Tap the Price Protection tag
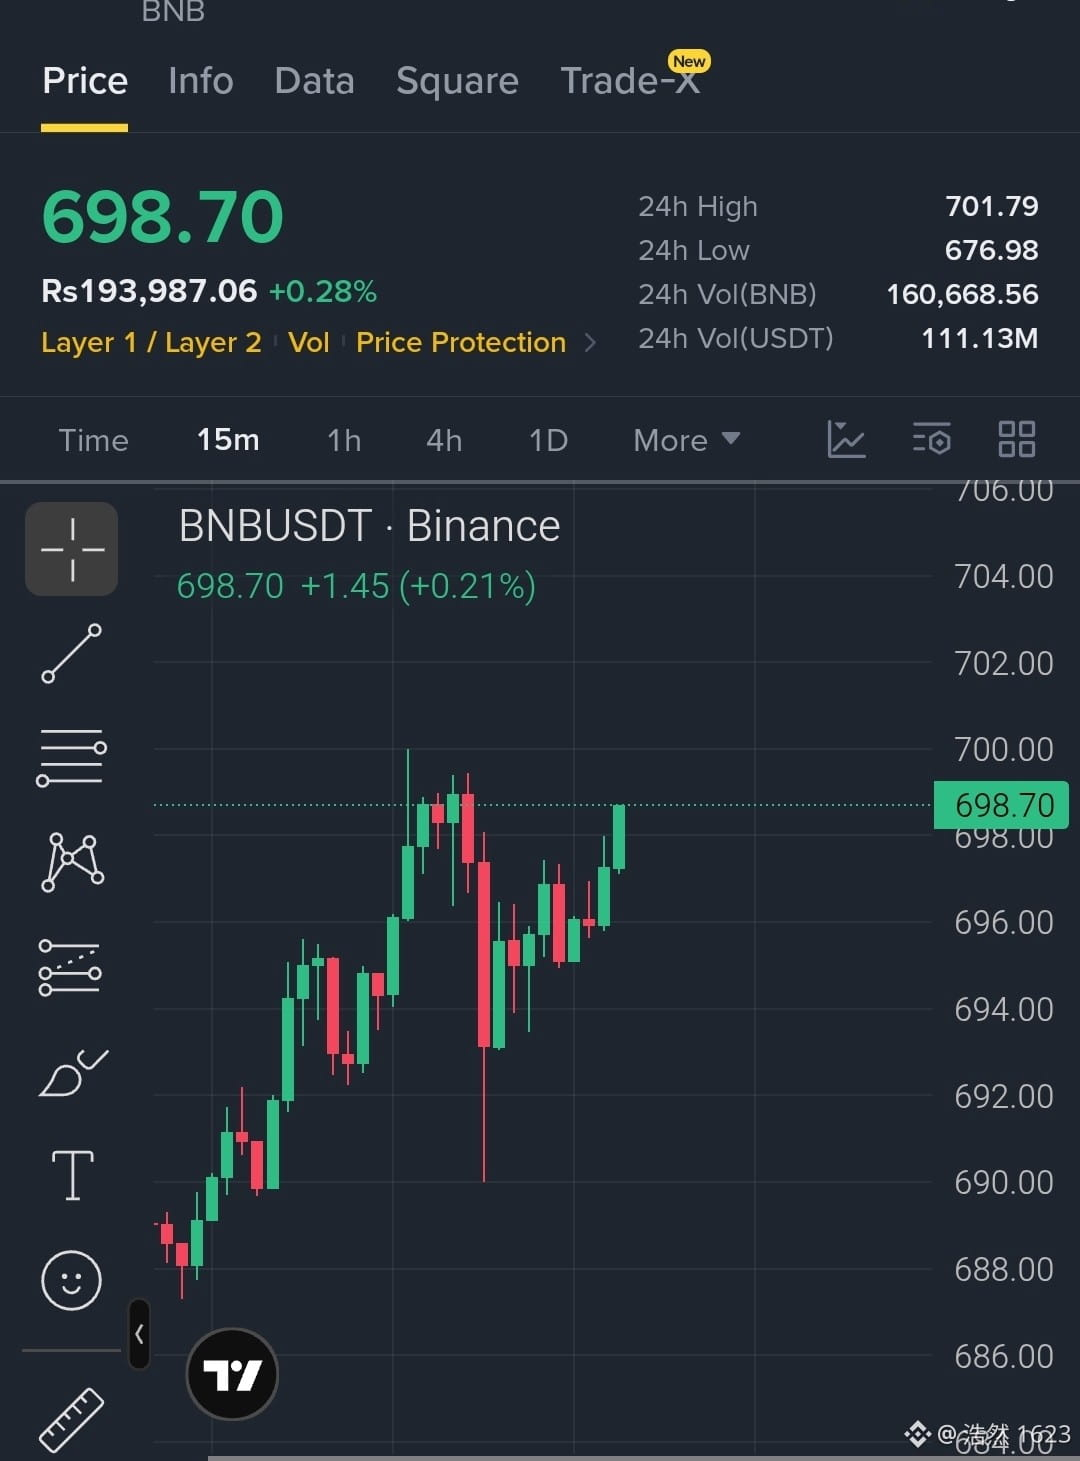1080x1461 pixels. (461, 342)
